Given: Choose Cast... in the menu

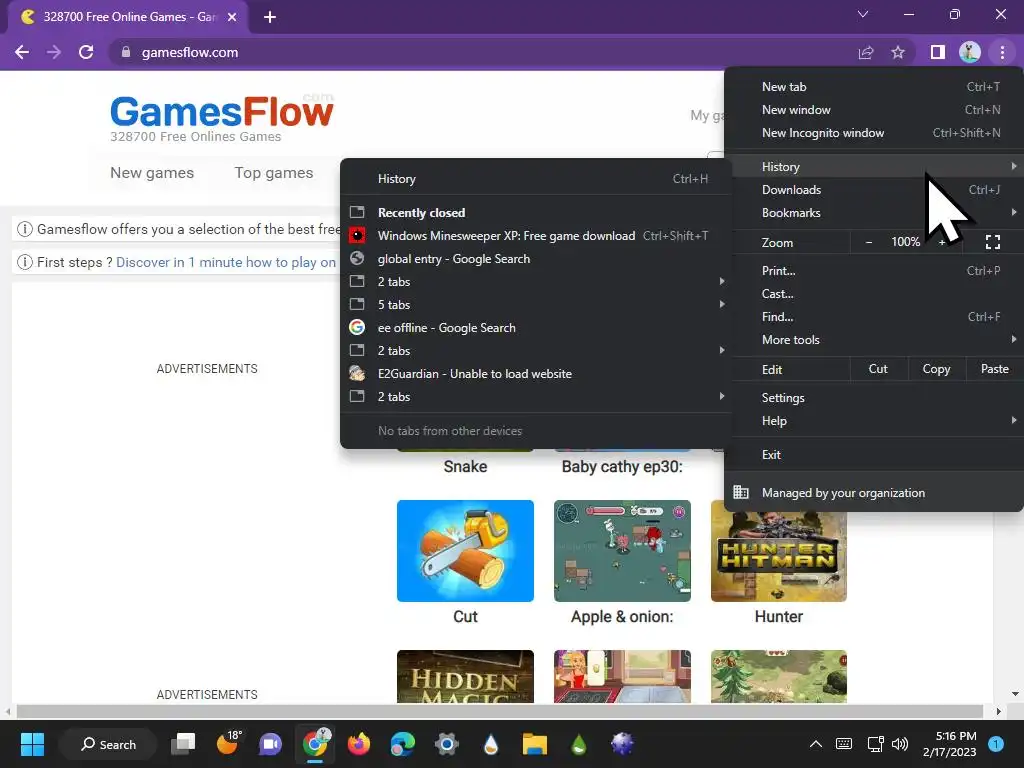Looking at the screenshot, I should [x=874, y=293].
